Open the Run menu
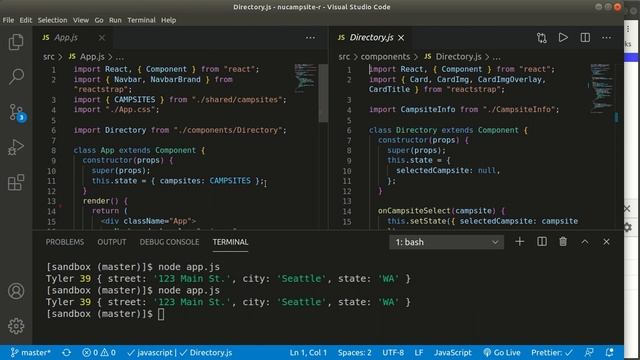The height and width of the screenshot is (360, 640). click(x=115, y=20)
